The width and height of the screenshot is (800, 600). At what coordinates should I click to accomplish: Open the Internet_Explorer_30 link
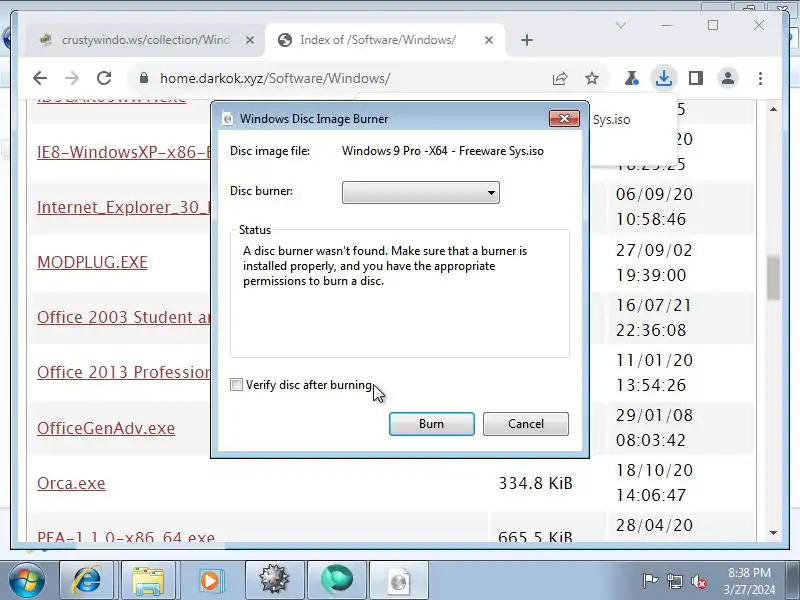tap(123, 207)
